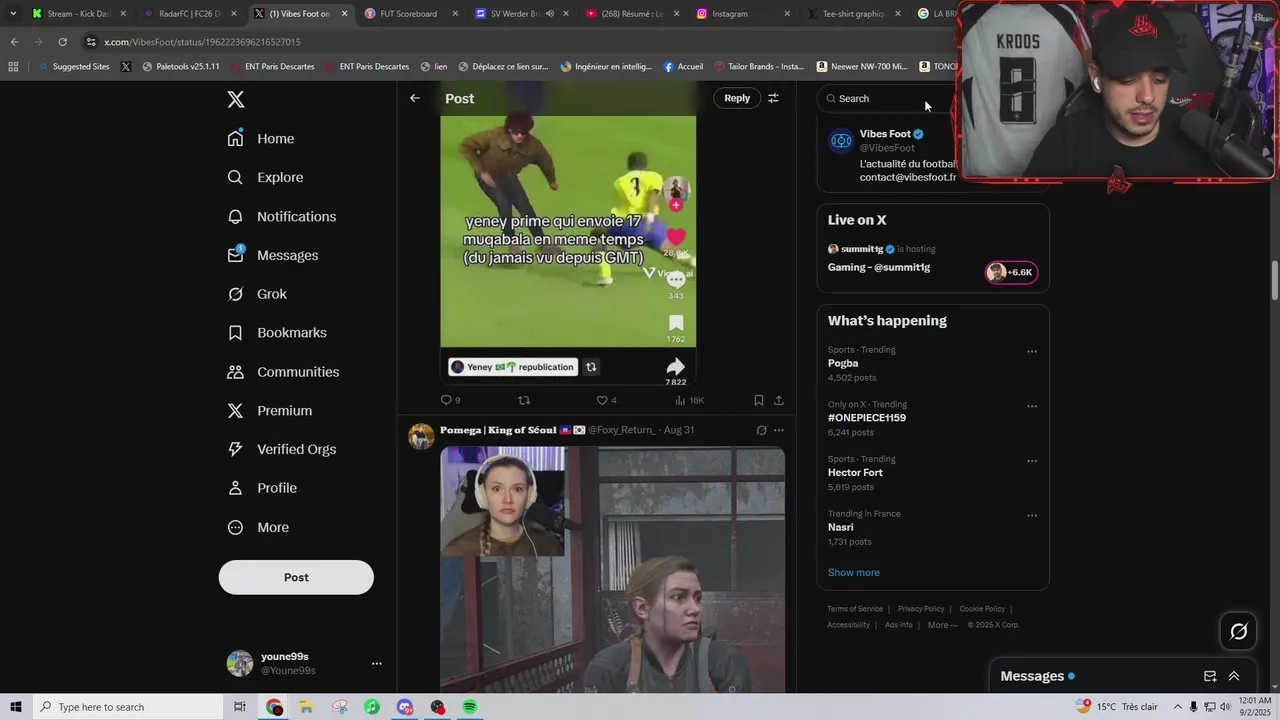Image resolution: width=1280 pixels, height=720 pixels.
Task: Open the Explore page
Action: 265,177
